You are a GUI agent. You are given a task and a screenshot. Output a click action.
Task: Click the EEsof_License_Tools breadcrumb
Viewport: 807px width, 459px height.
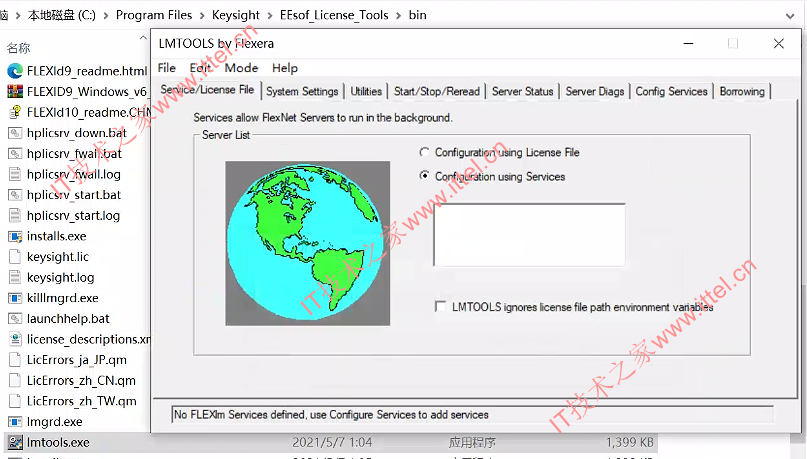click(x=334, y=15)
